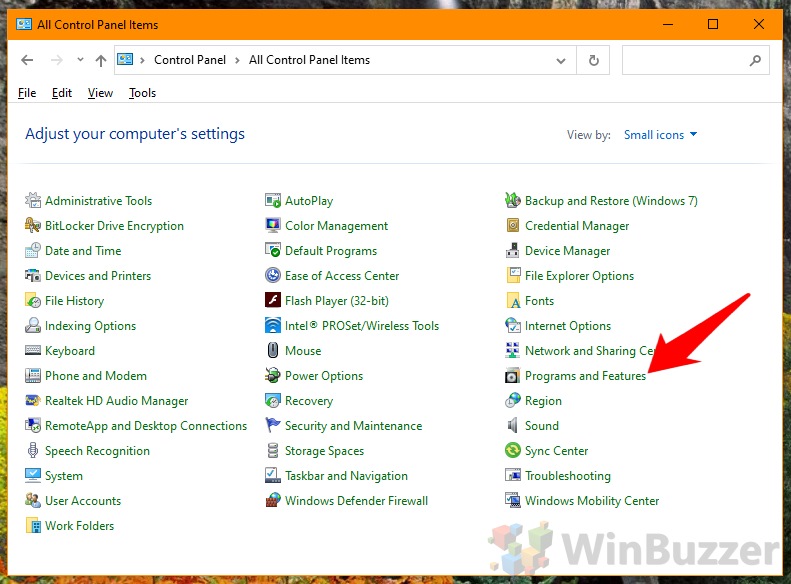Image resolution: width=791 pixels, height=584 pixels.
Task: Click the Control Panel breadcrumb
Action: [190, 60]
